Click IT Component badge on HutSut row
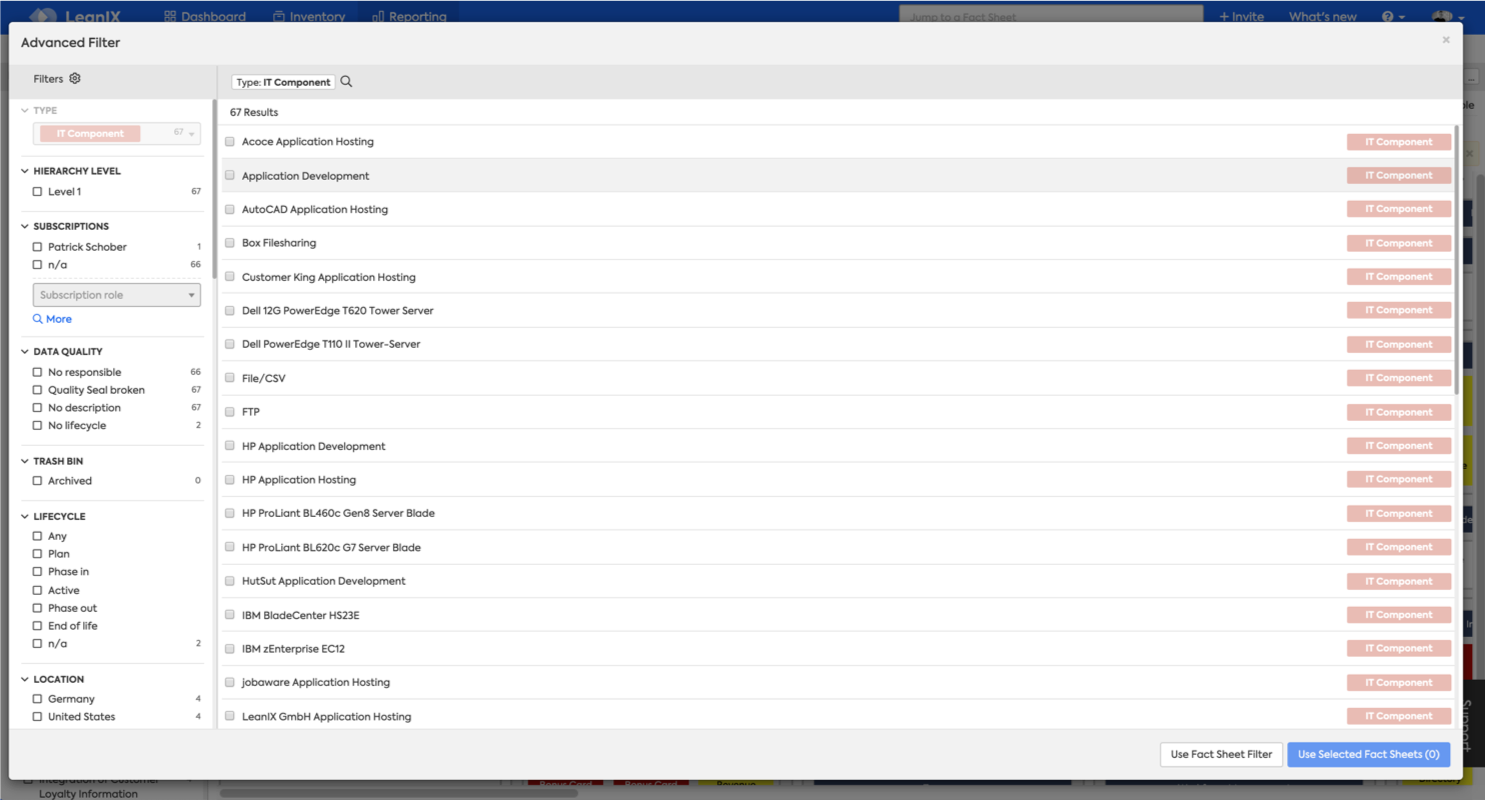This screenshot has height=800, width=1485. [1398, 581]
